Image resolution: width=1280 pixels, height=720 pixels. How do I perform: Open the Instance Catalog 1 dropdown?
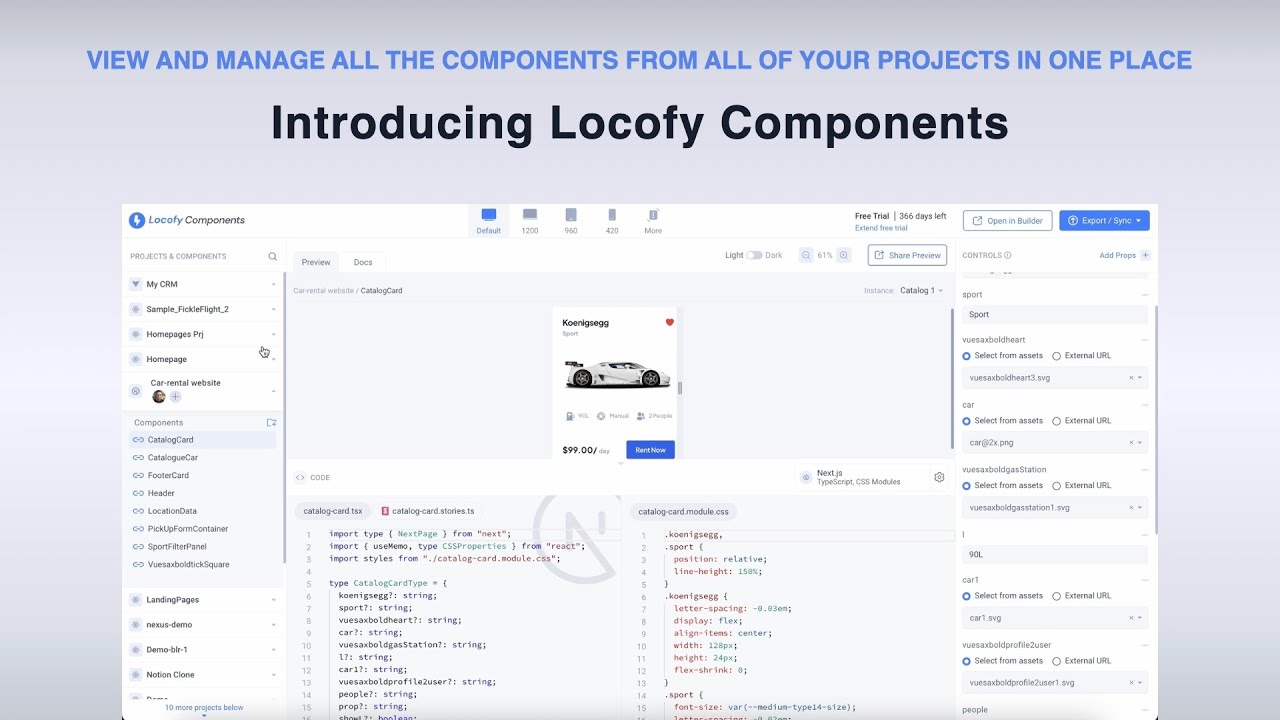click(921, 290)
